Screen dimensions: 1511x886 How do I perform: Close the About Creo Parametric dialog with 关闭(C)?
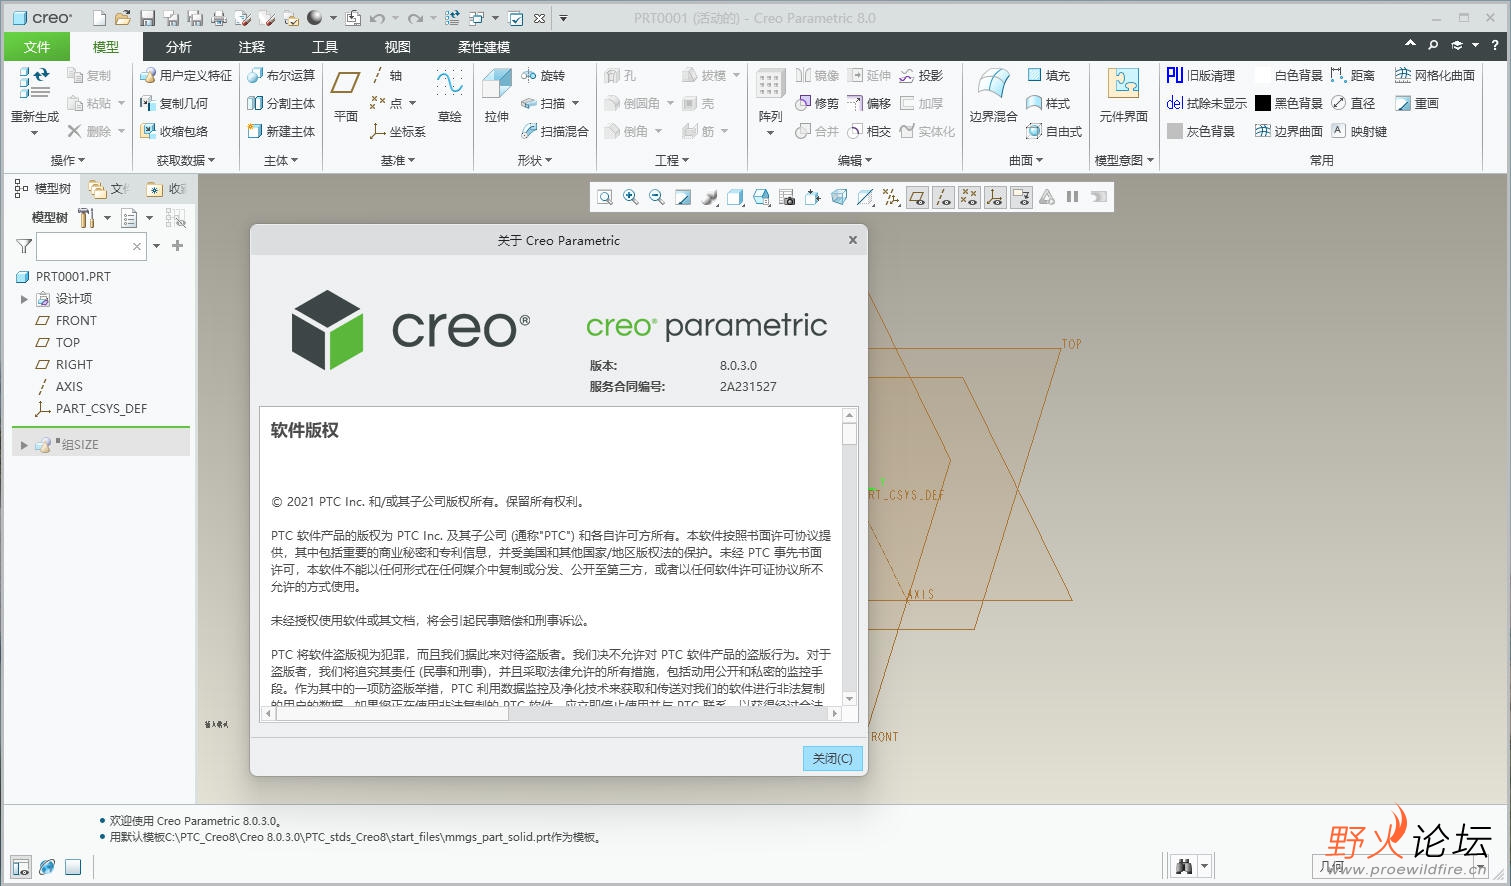[x=832, y=758]
